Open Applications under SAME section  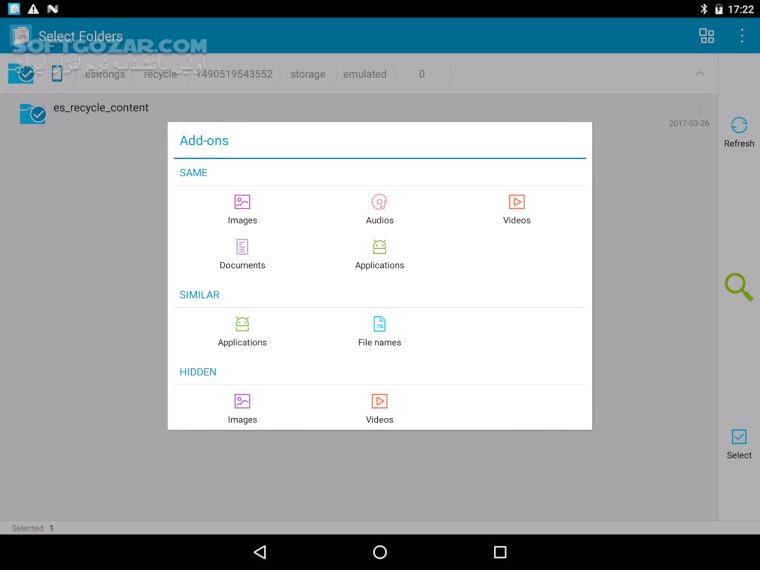(x=380, y=254)
